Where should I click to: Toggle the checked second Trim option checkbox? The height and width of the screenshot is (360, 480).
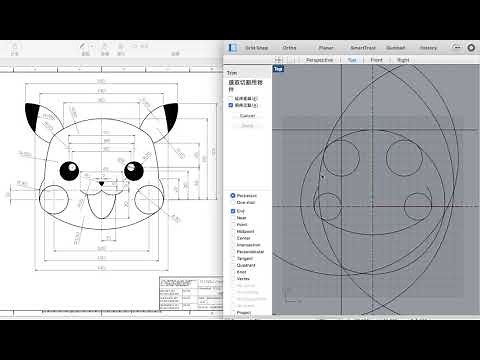click(231, 105)
